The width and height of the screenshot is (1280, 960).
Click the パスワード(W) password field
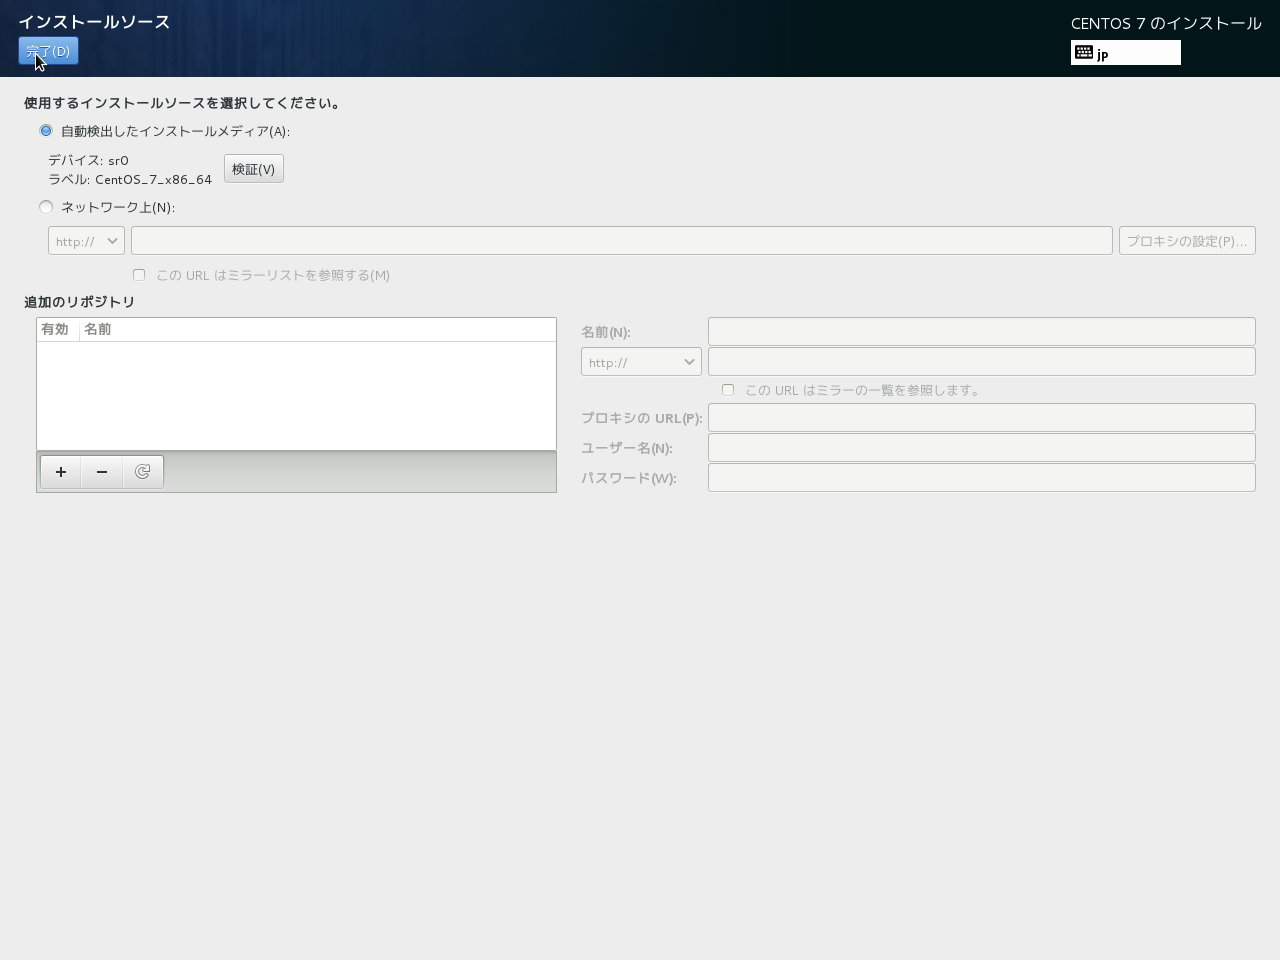(x=981, y=478)
